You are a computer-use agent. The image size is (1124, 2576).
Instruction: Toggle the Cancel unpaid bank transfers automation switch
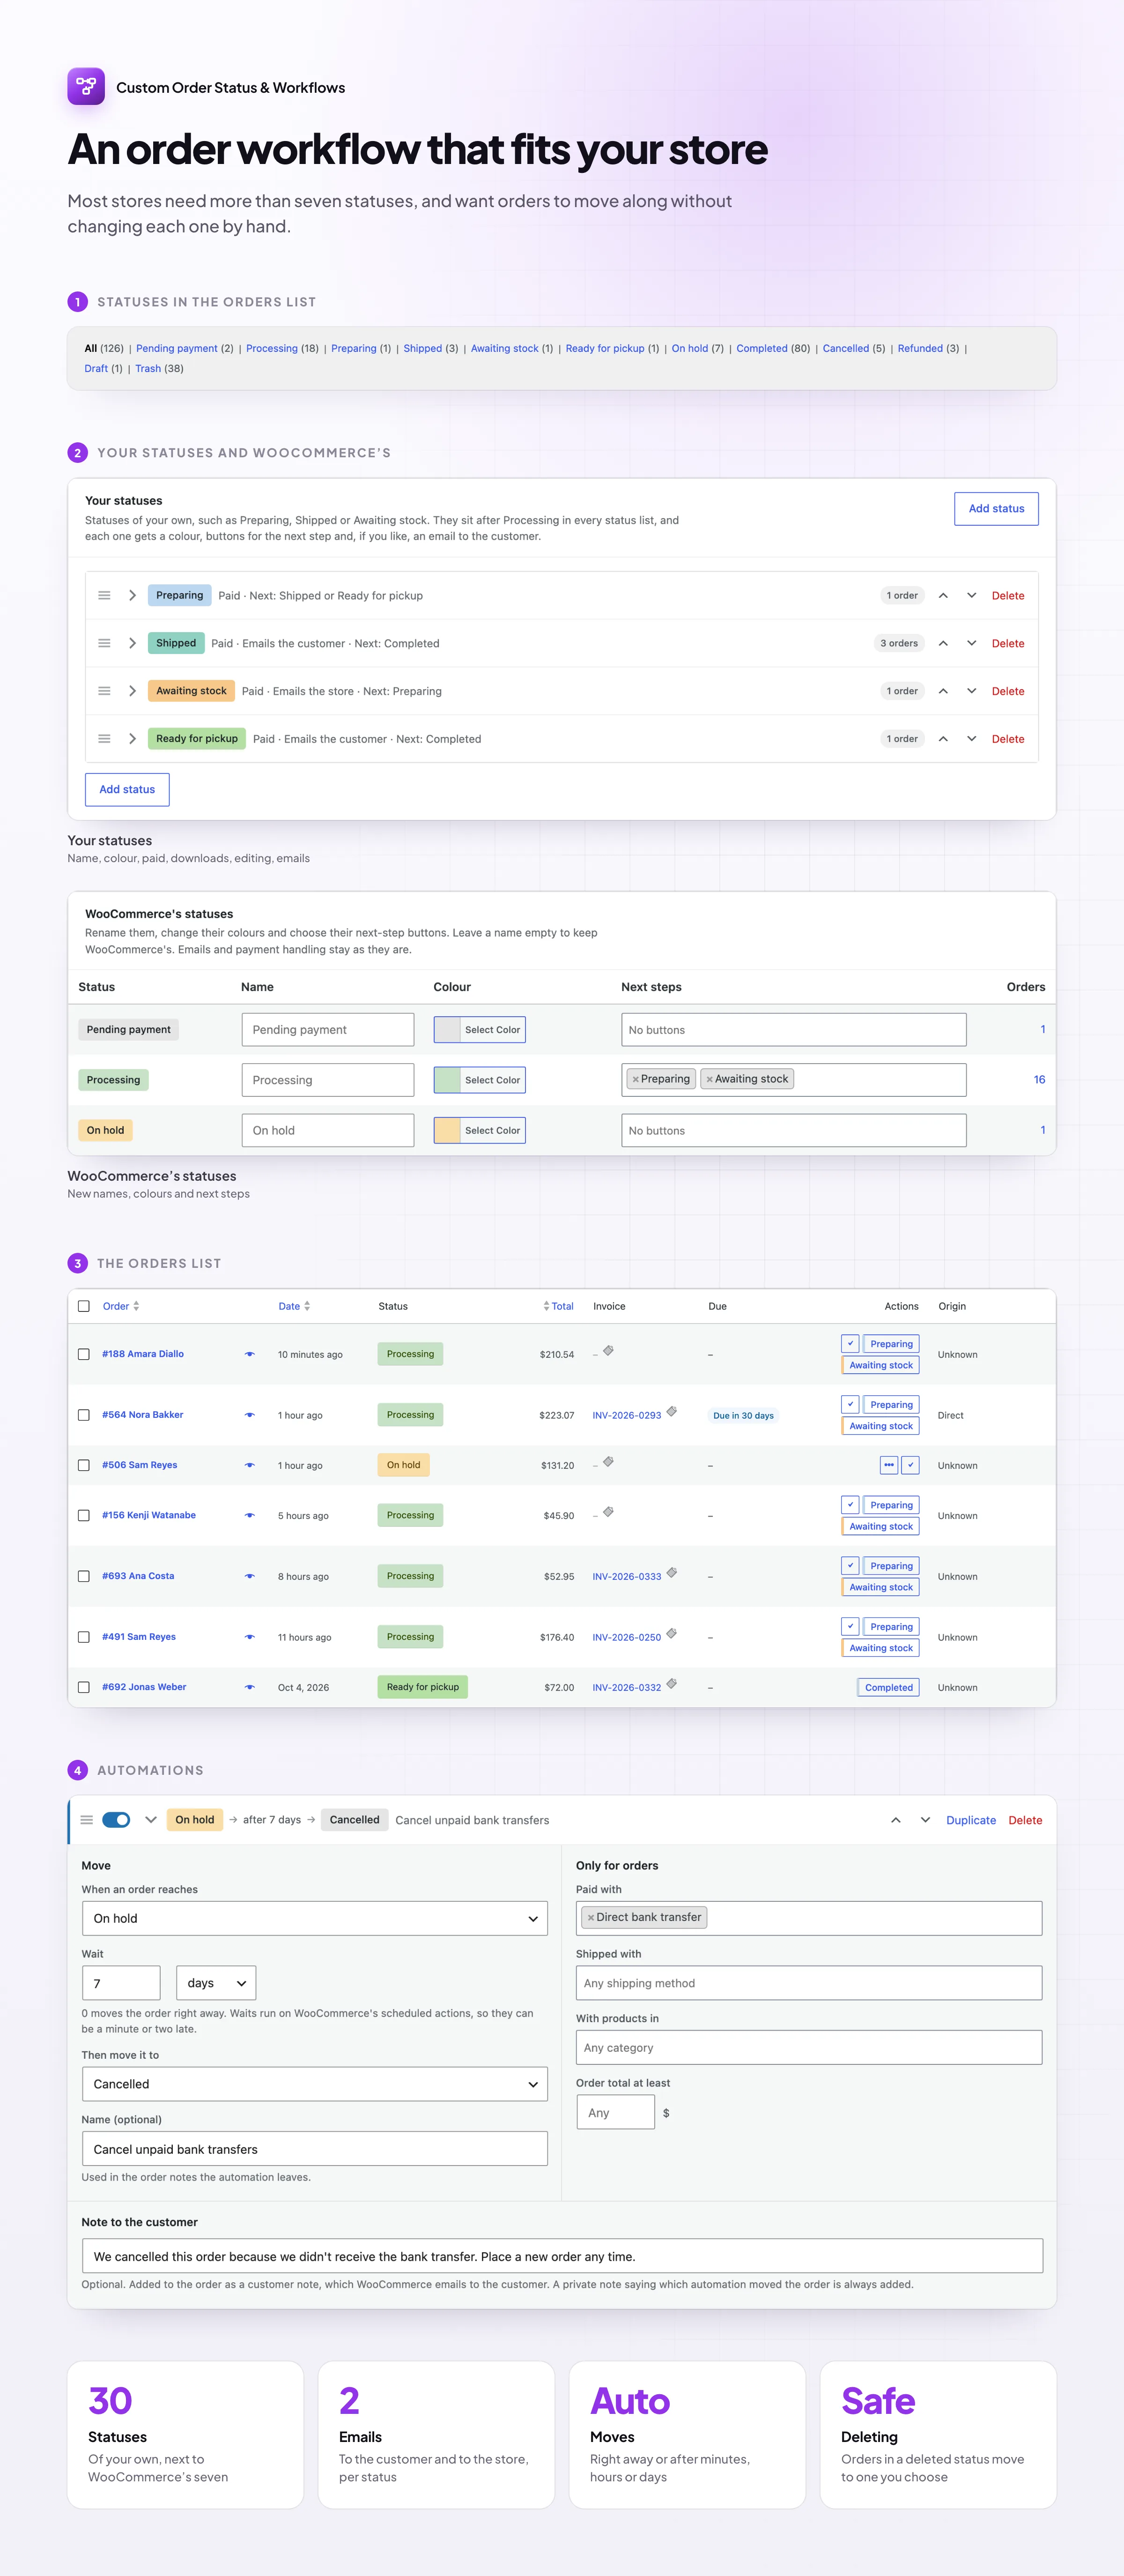pyautogui.click(x=116, y=1820)
